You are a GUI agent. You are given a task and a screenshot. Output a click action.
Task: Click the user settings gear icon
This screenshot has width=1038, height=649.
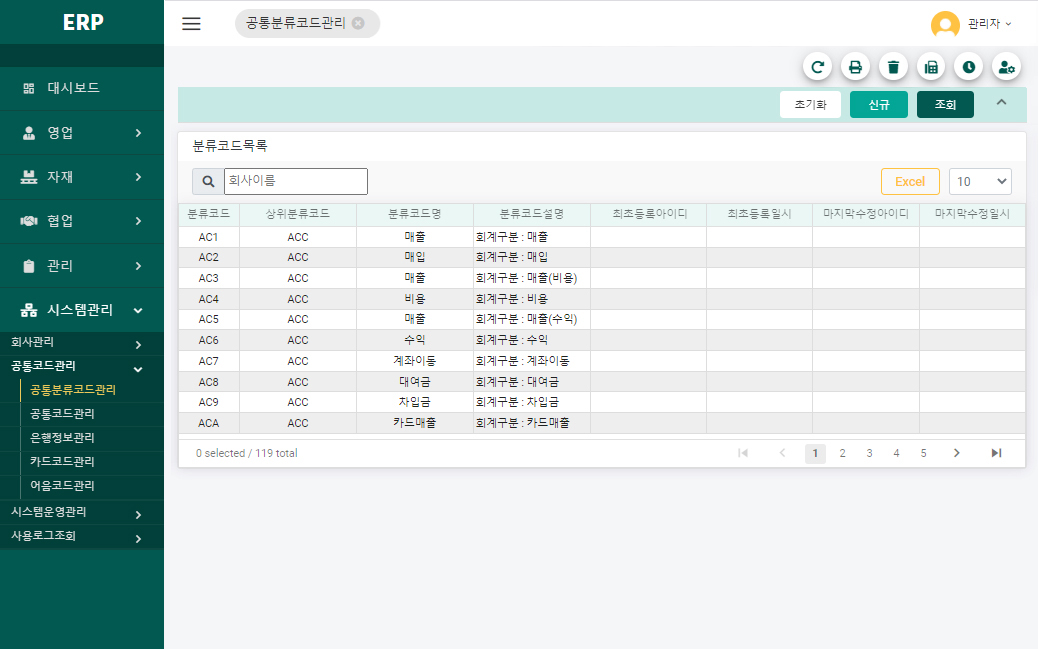pyautogui.click(x=1006, y=67)
